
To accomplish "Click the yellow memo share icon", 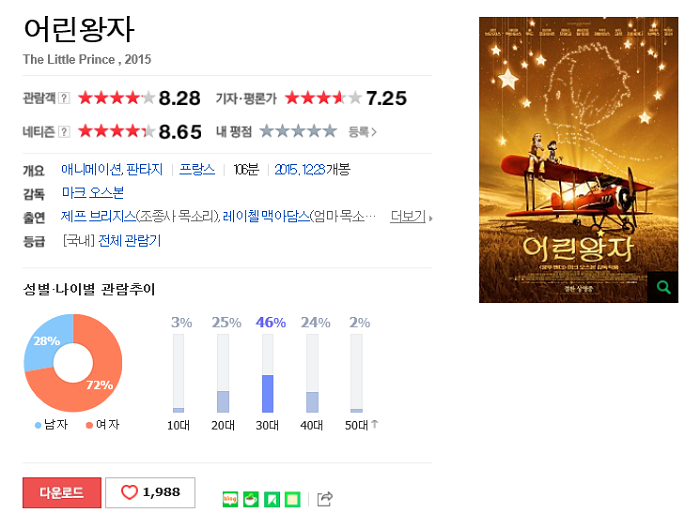I will point(292,499).
